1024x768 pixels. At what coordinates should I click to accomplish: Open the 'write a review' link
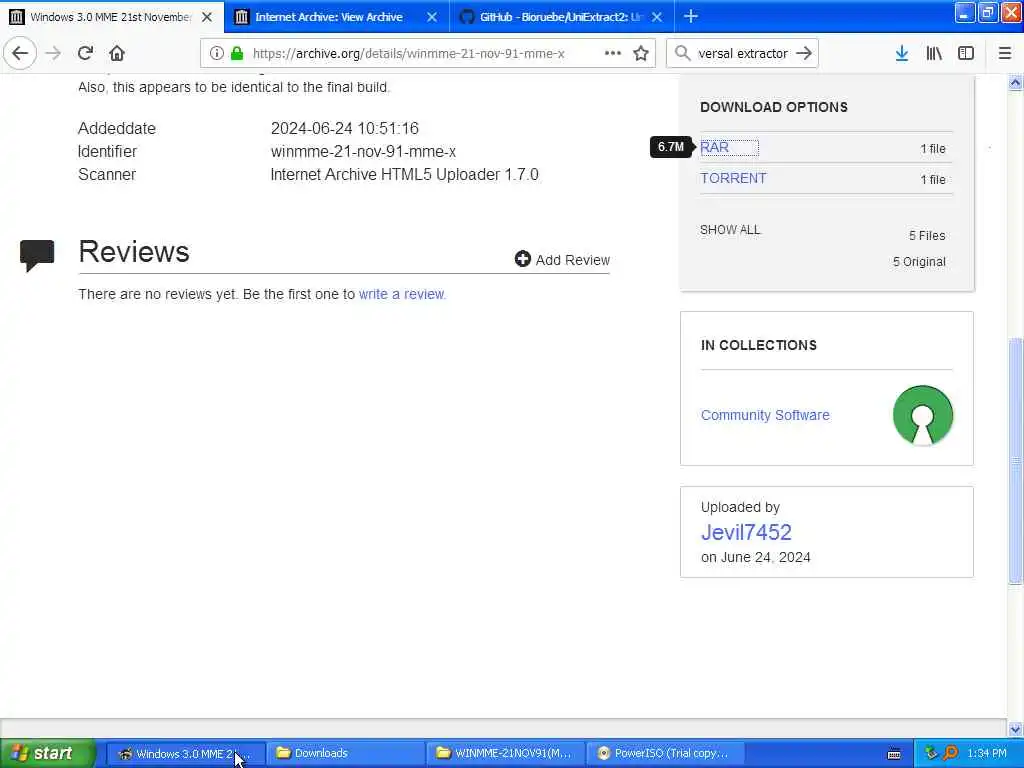tap(402, 294)
